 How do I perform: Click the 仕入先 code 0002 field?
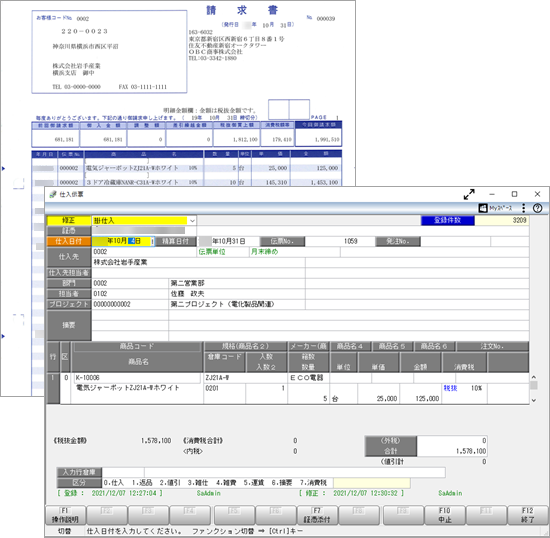pos(144,252)
